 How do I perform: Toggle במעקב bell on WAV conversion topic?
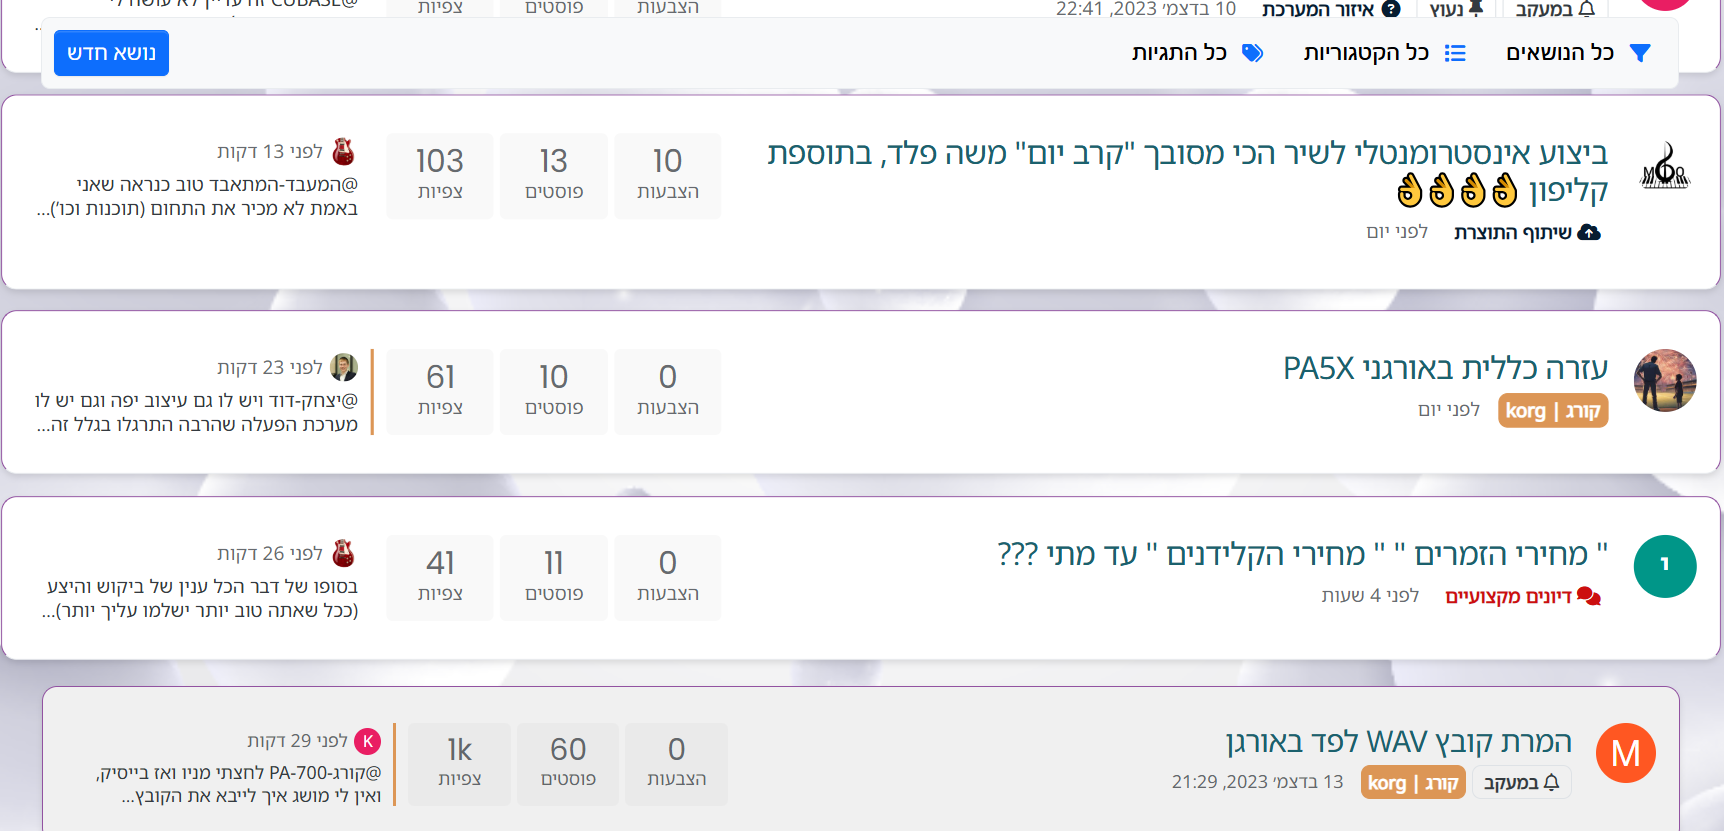(1522, 782)
